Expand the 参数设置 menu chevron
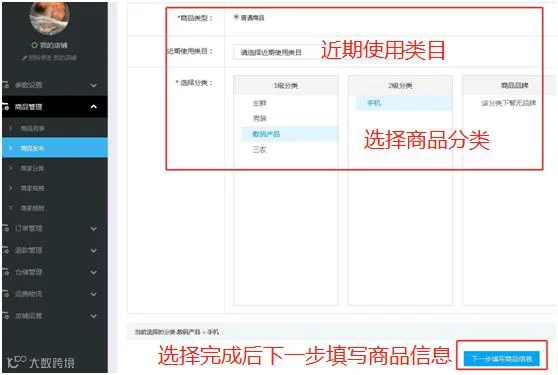This screenshot has height=375, width=558. pyautogui.click(x=94, y=85)
